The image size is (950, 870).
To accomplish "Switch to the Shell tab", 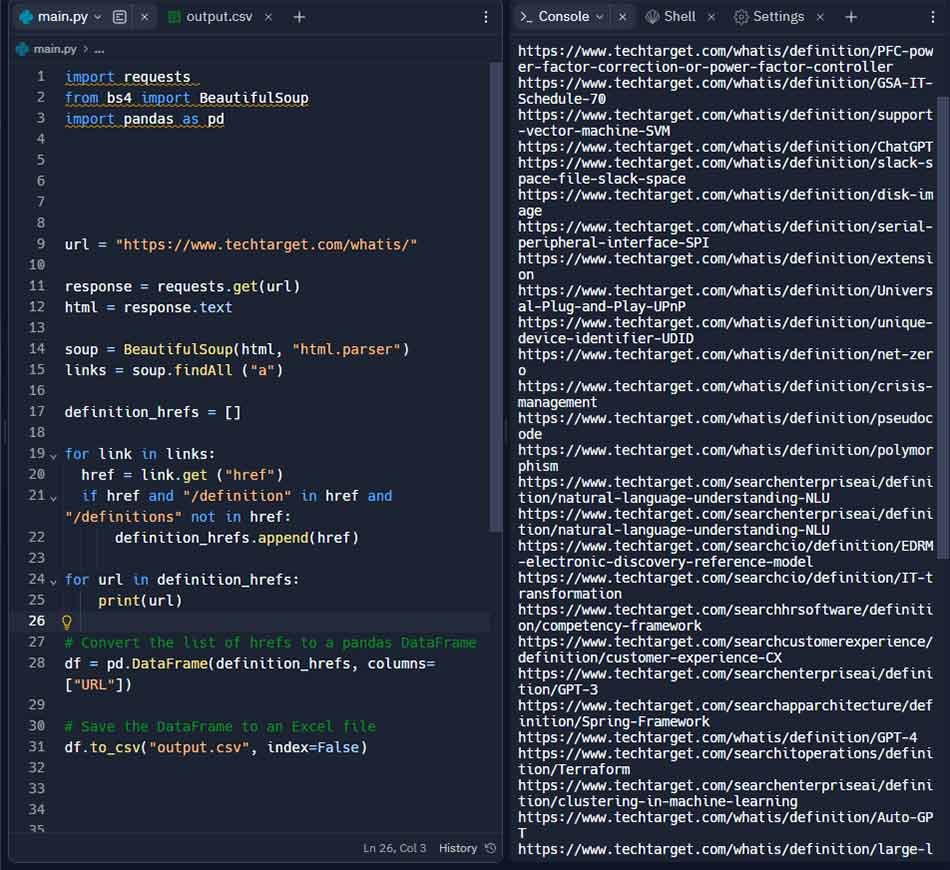I will tap(678, 16).
